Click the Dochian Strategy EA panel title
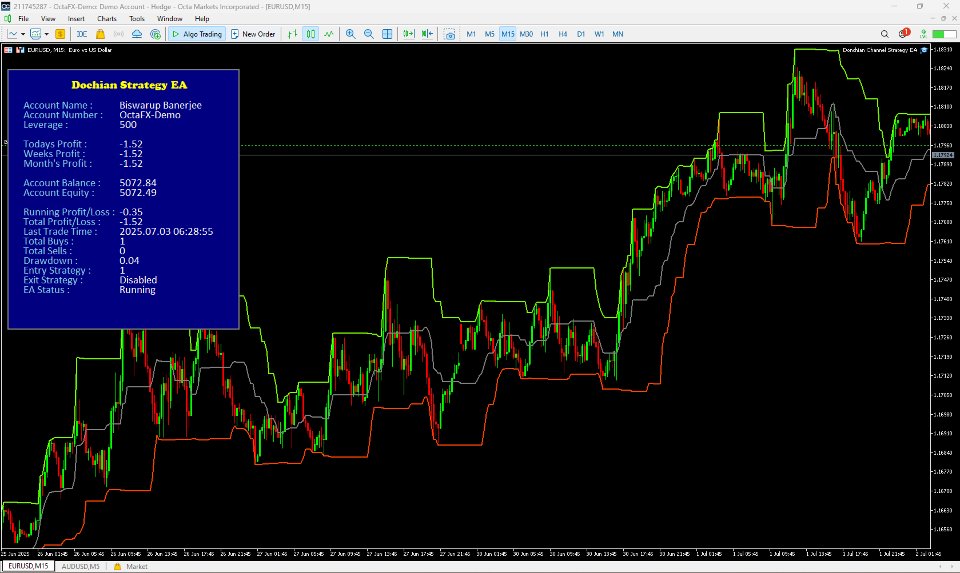 point(129,85)
